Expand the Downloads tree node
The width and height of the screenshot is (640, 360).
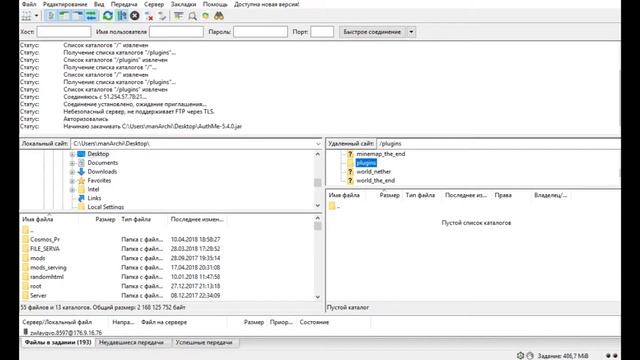click(72, 172)
